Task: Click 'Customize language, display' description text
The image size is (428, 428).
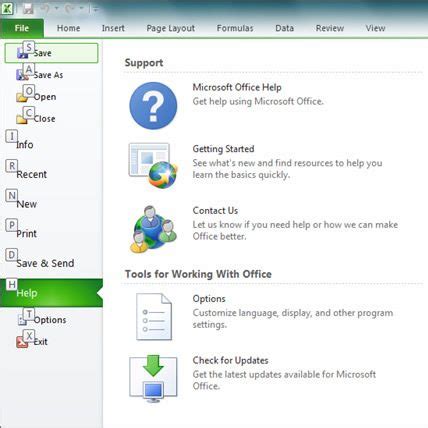Action: pyautogui.click(x=293, y=319)
